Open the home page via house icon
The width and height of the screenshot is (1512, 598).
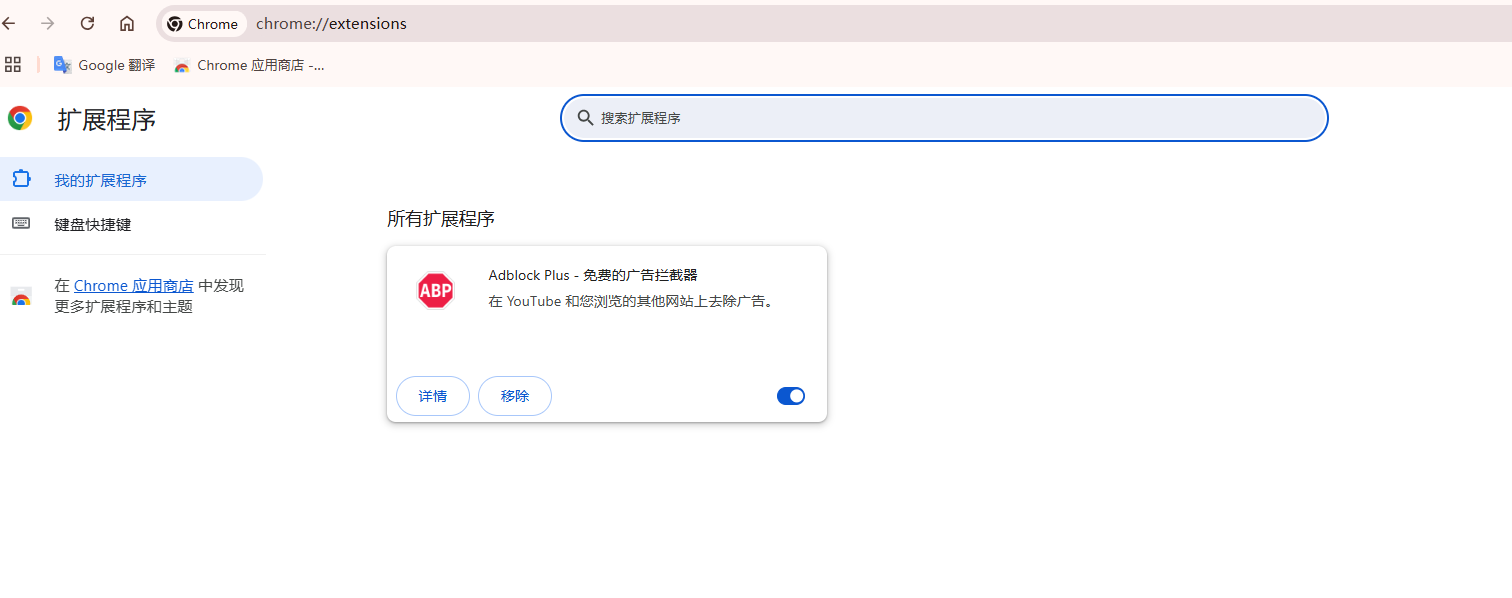126,23
